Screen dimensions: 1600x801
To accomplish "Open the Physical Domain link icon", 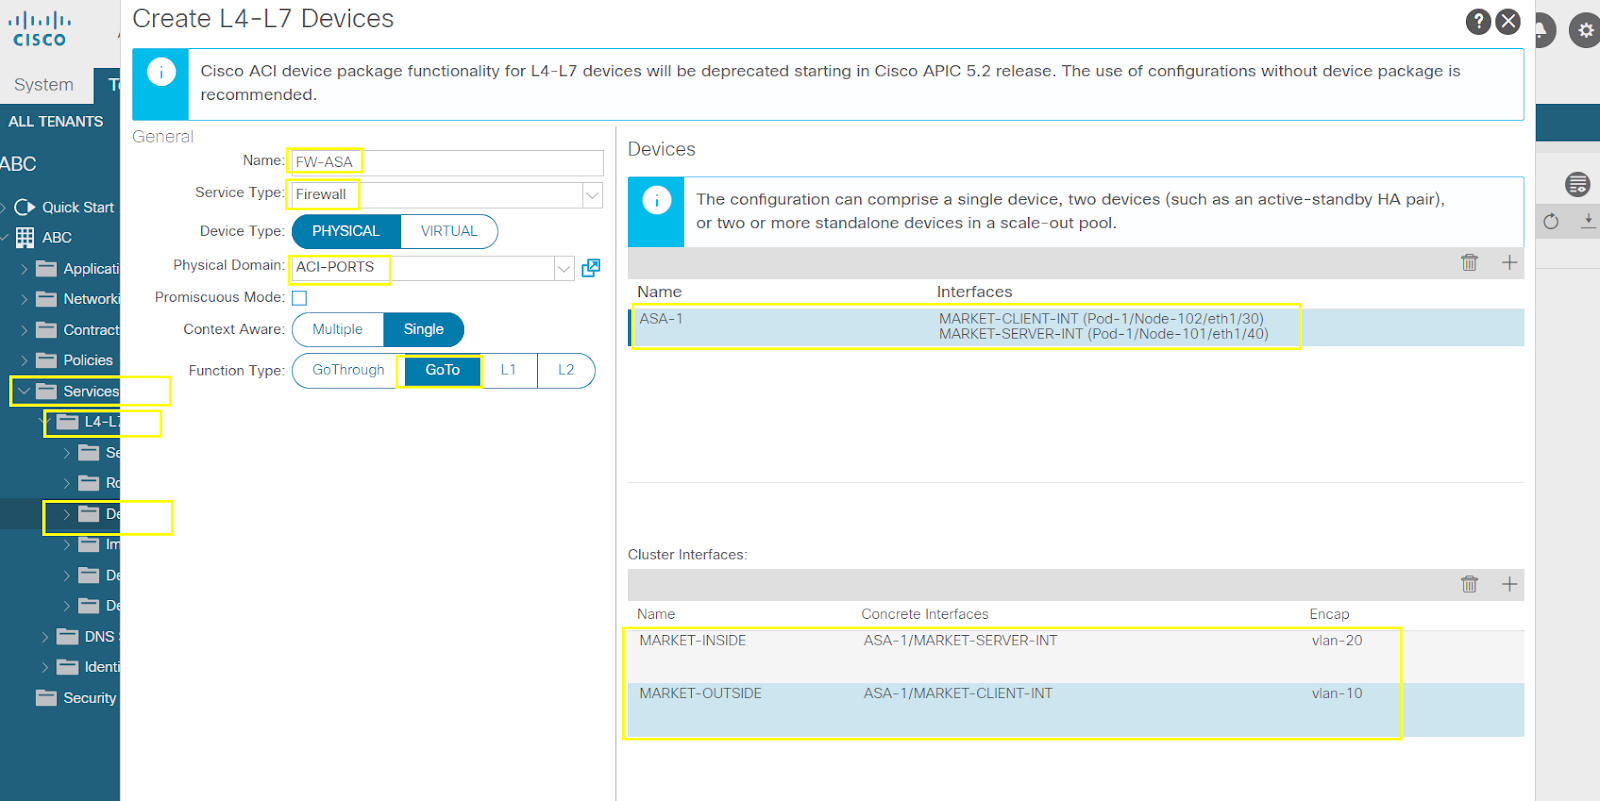I will tap(591, 267).
